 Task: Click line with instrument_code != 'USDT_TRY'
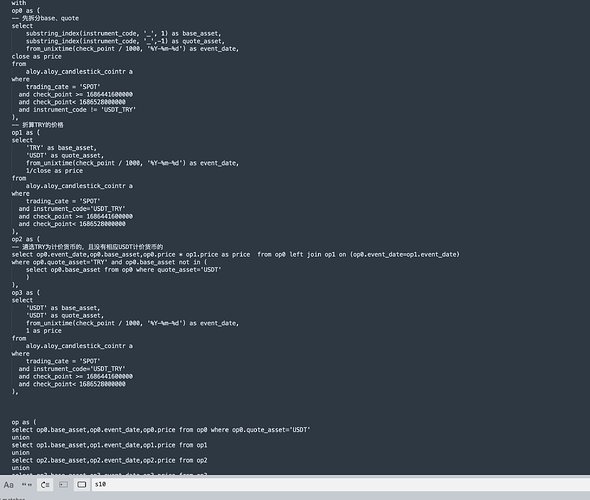coord(77,109)
